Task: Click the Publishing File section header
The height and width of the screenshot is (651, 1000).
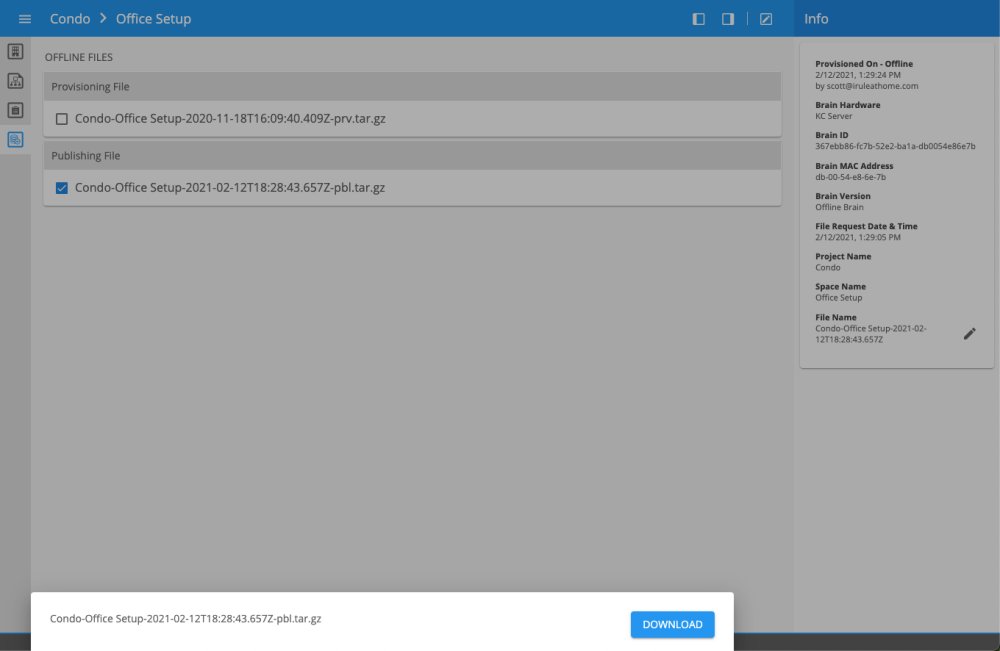Action: [x=412, y=156]
